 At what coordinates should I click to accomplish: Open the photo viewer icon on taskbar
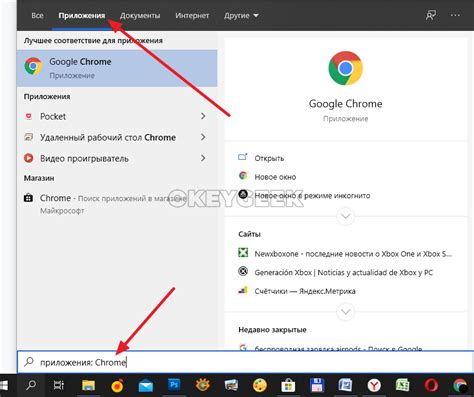tap(231, 385)
